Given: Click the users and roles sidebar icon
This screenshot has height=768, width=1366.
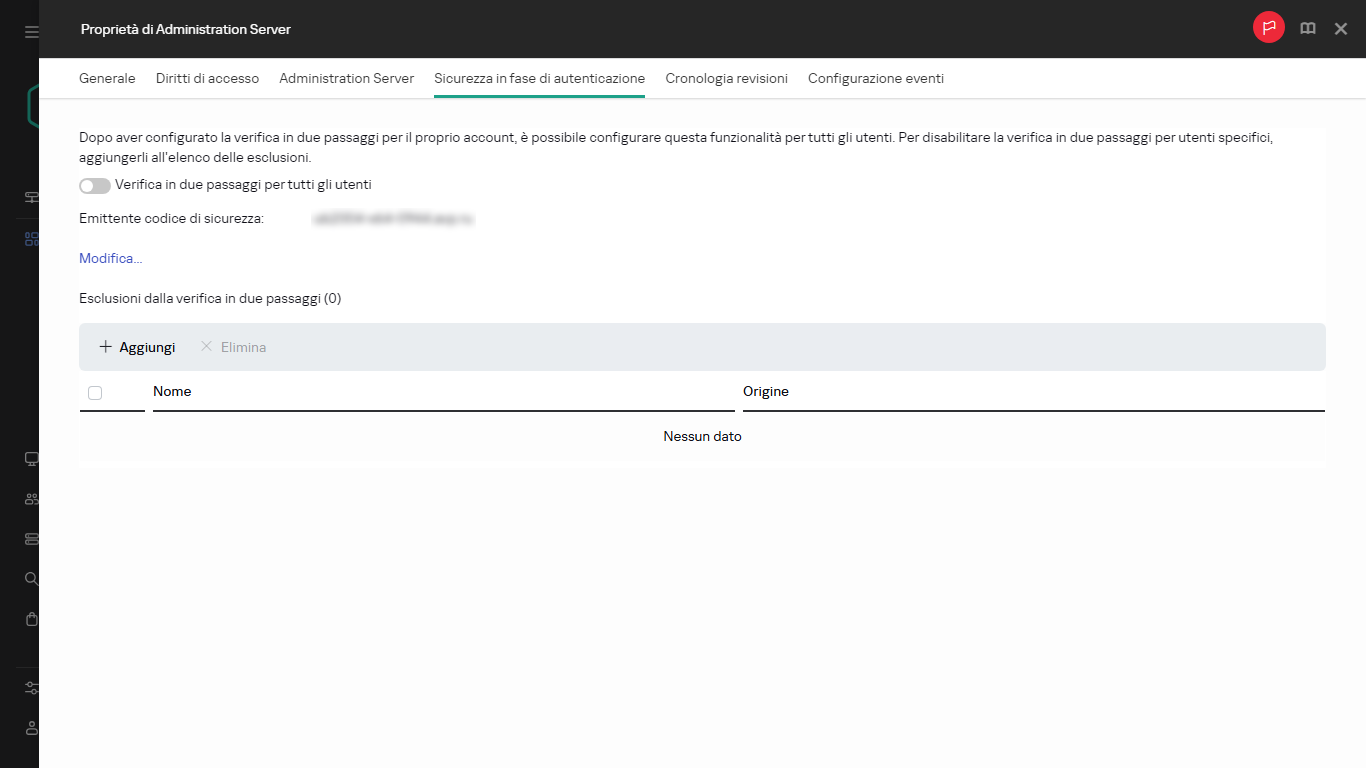Looking at the screenshot, I should click(x=30, y=498).
